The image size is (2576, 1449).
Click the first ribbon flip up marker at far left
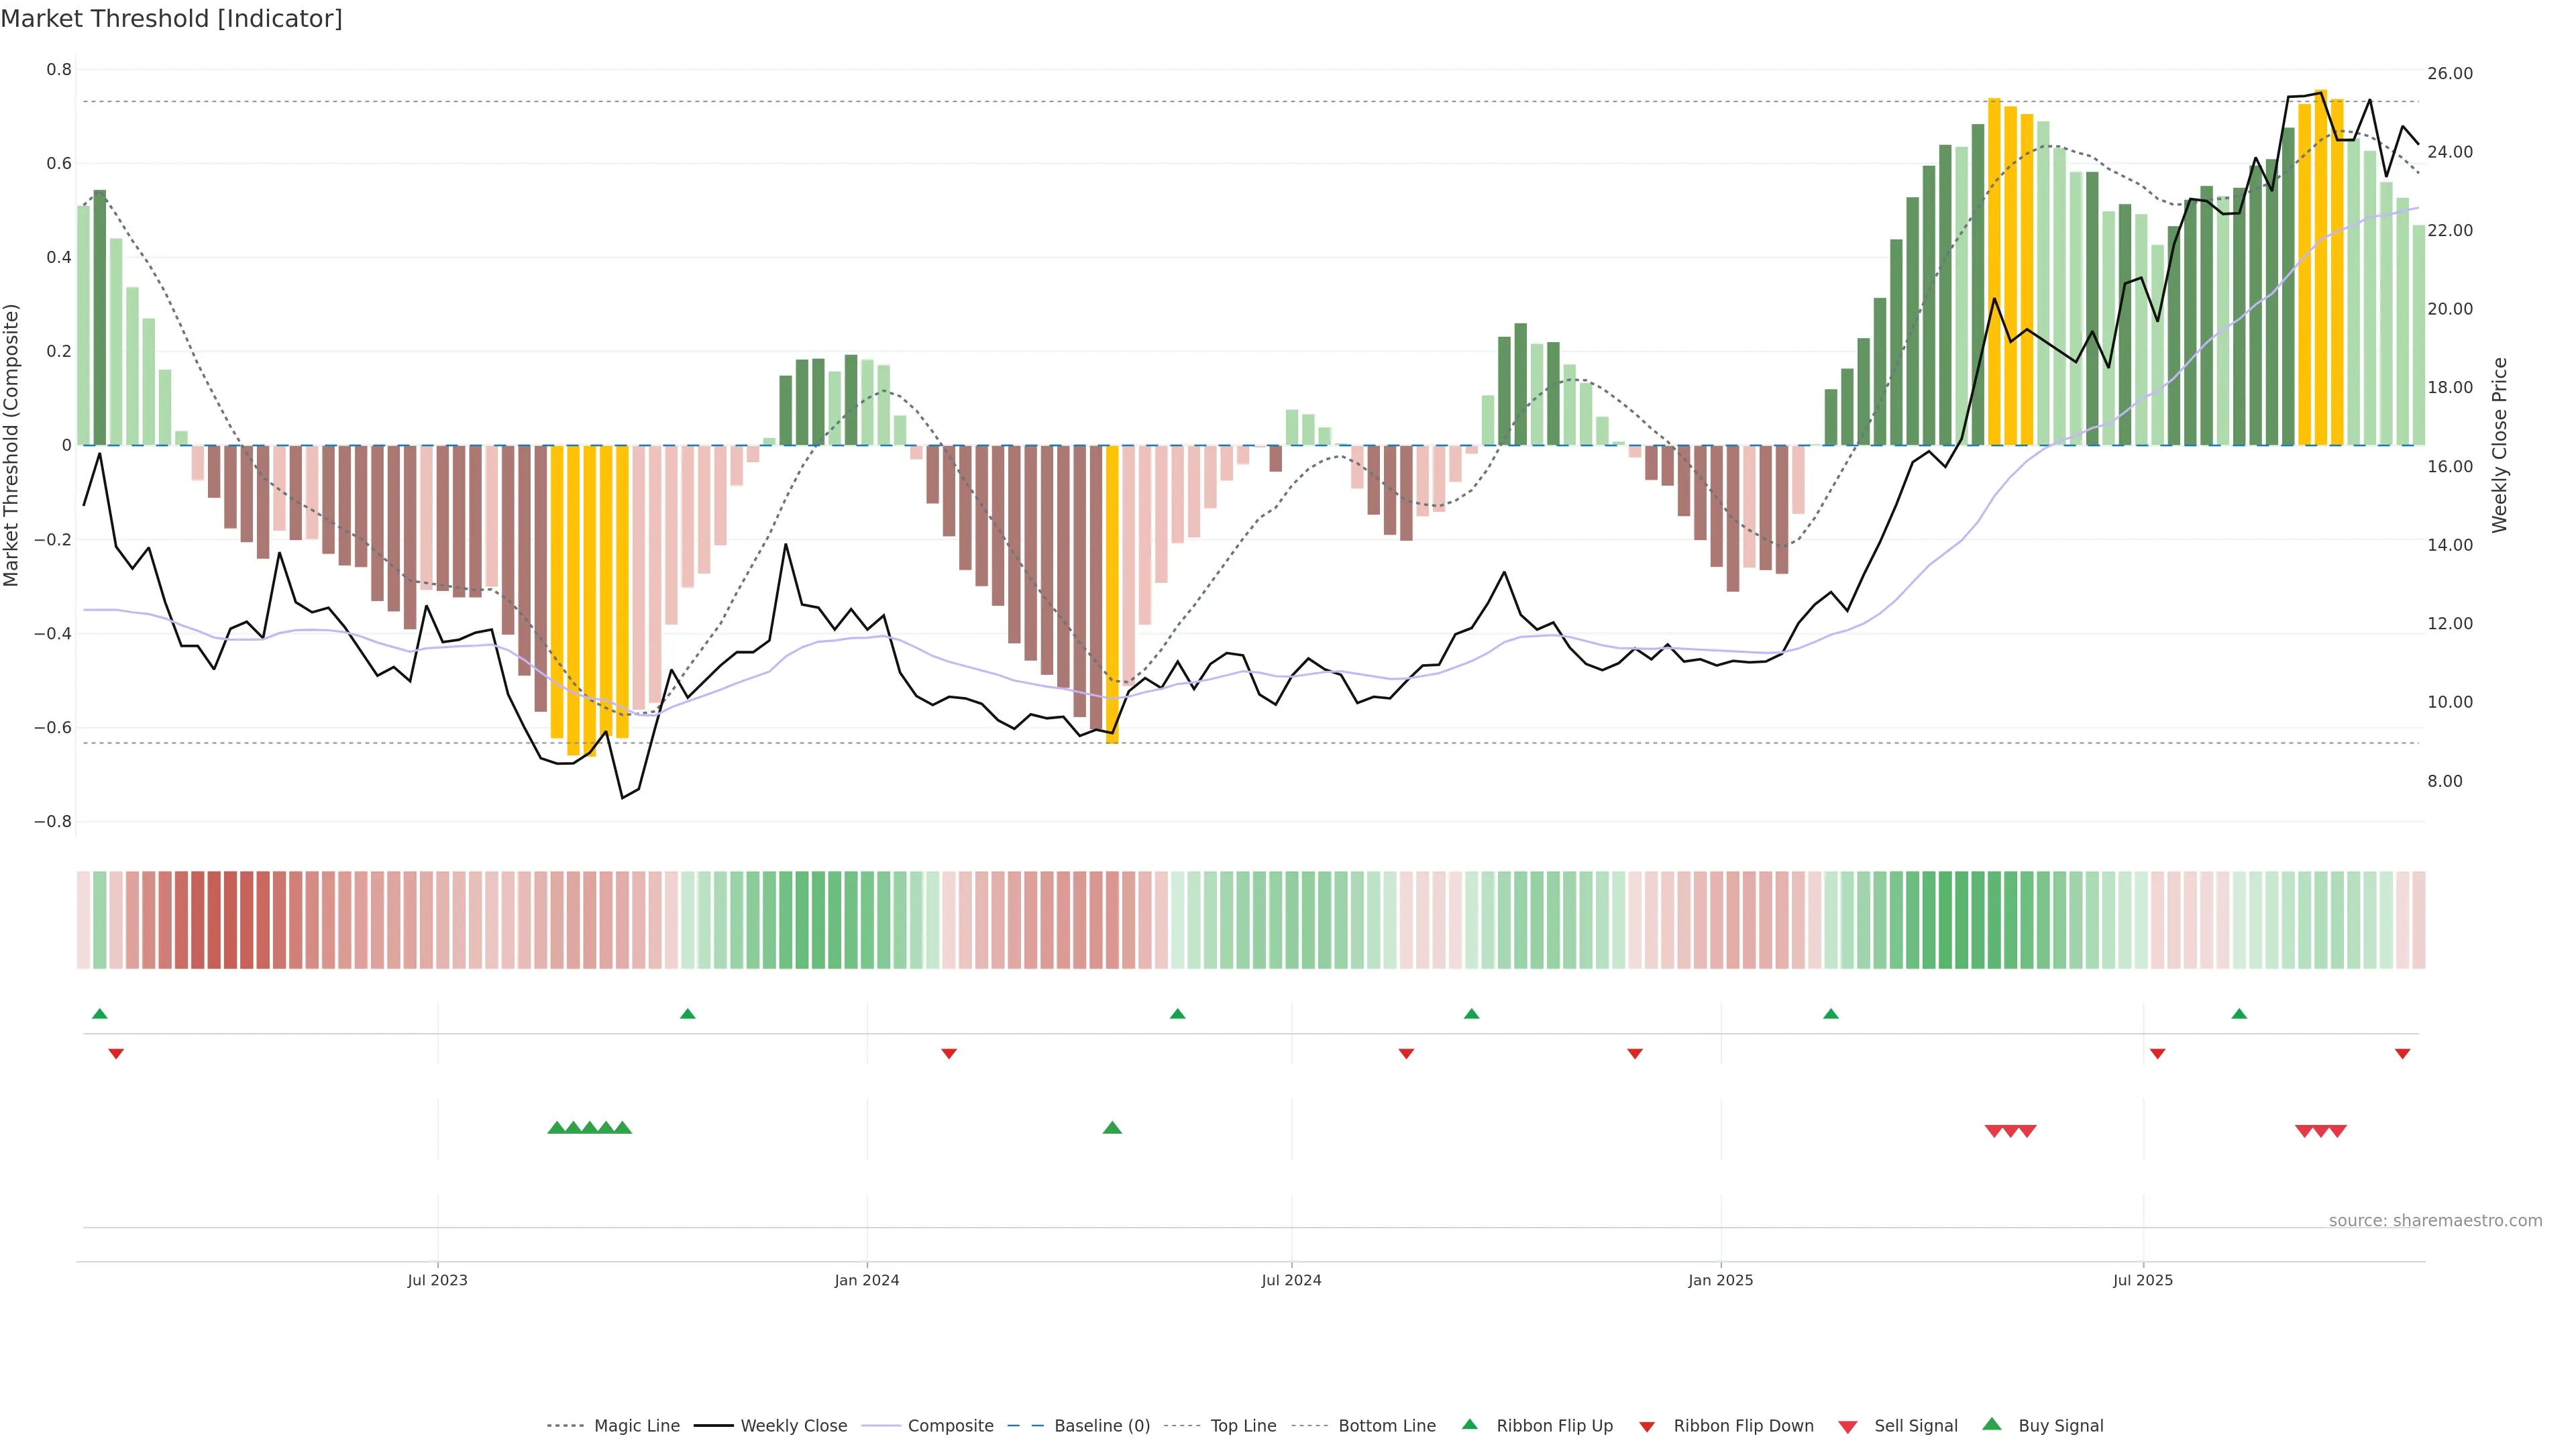[99, 1014]
